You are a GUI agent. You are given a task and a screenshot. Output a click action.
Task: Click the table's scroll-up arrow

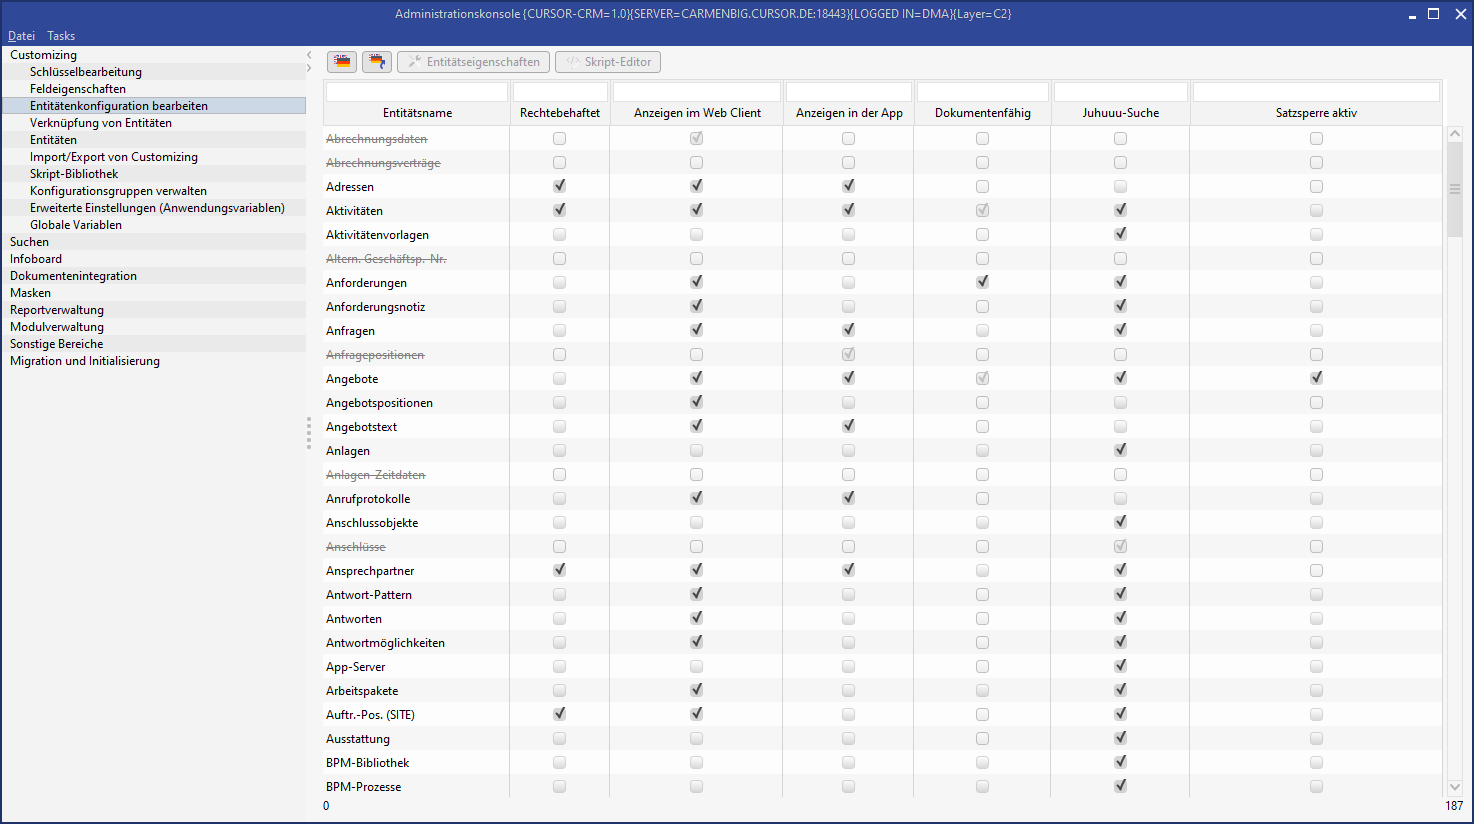(1455, 133)
